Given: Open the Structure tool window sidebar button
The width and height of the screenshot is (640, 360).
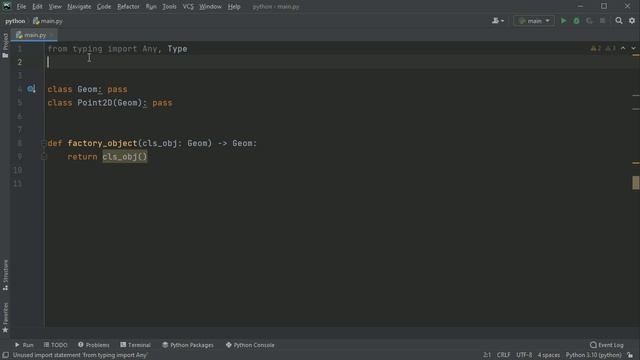Looking at the screenshot, I should (x=5, y=275).
